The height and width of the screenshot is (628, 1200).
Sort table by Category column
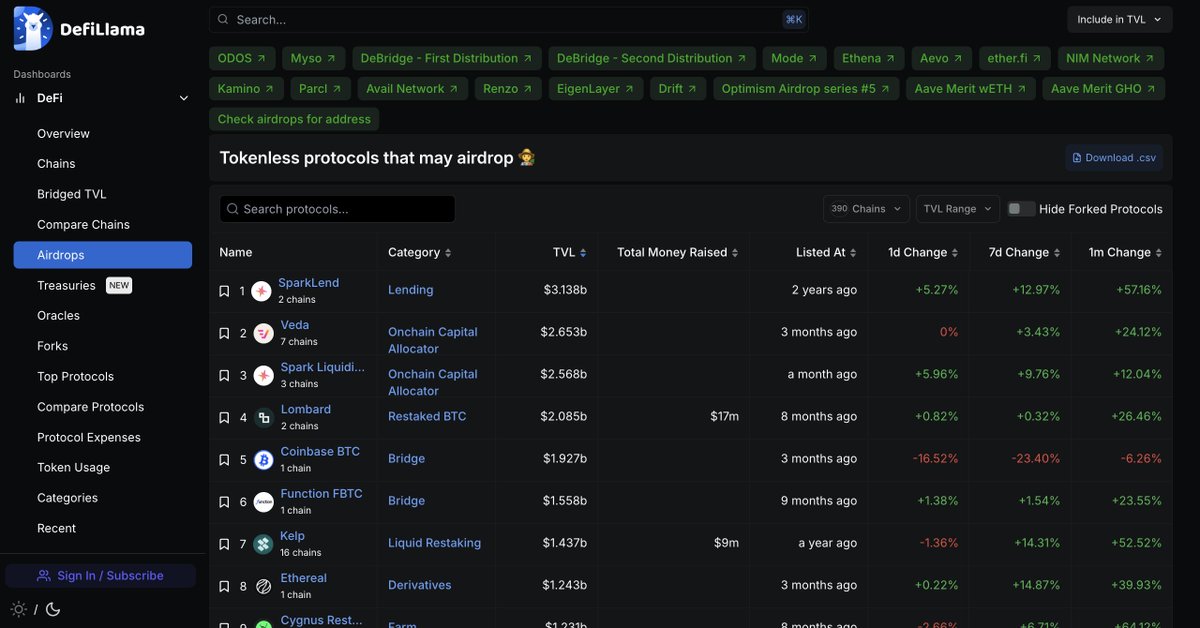pos(420,252)
